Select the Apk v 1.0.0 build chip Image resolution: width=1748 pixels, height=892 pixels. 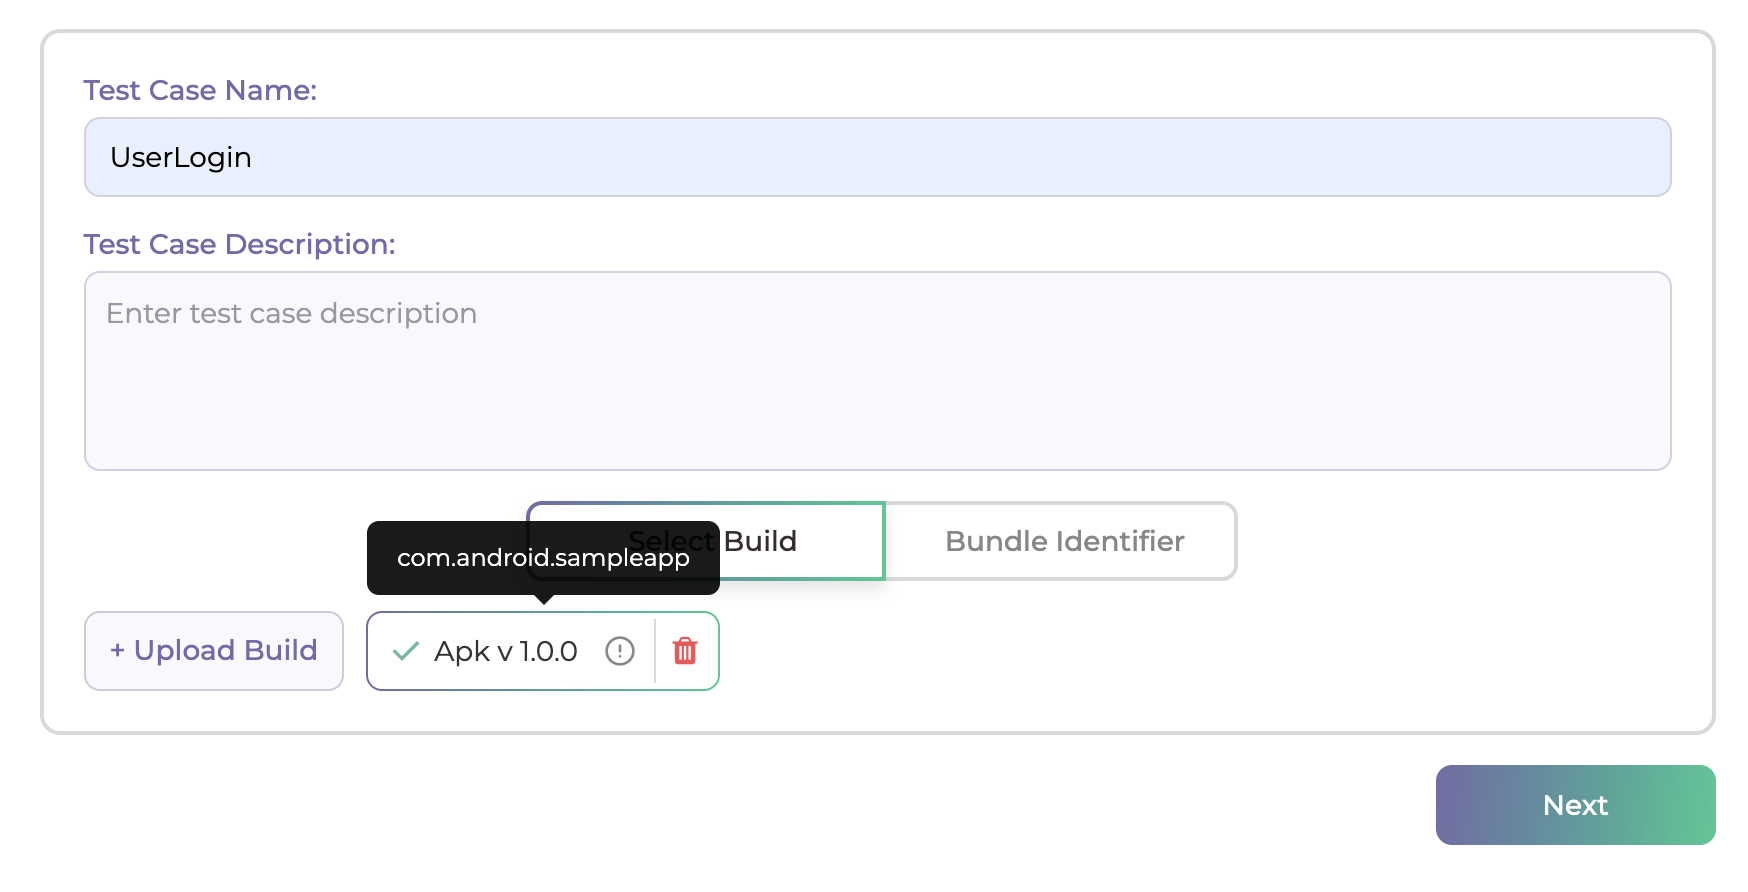[x=510, y=651]
